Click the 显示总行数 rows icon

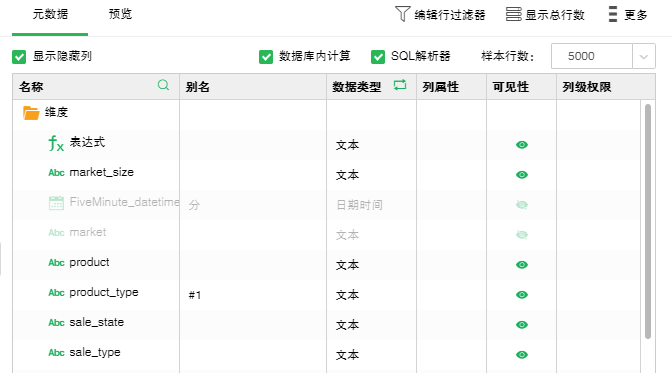[513, 14]
